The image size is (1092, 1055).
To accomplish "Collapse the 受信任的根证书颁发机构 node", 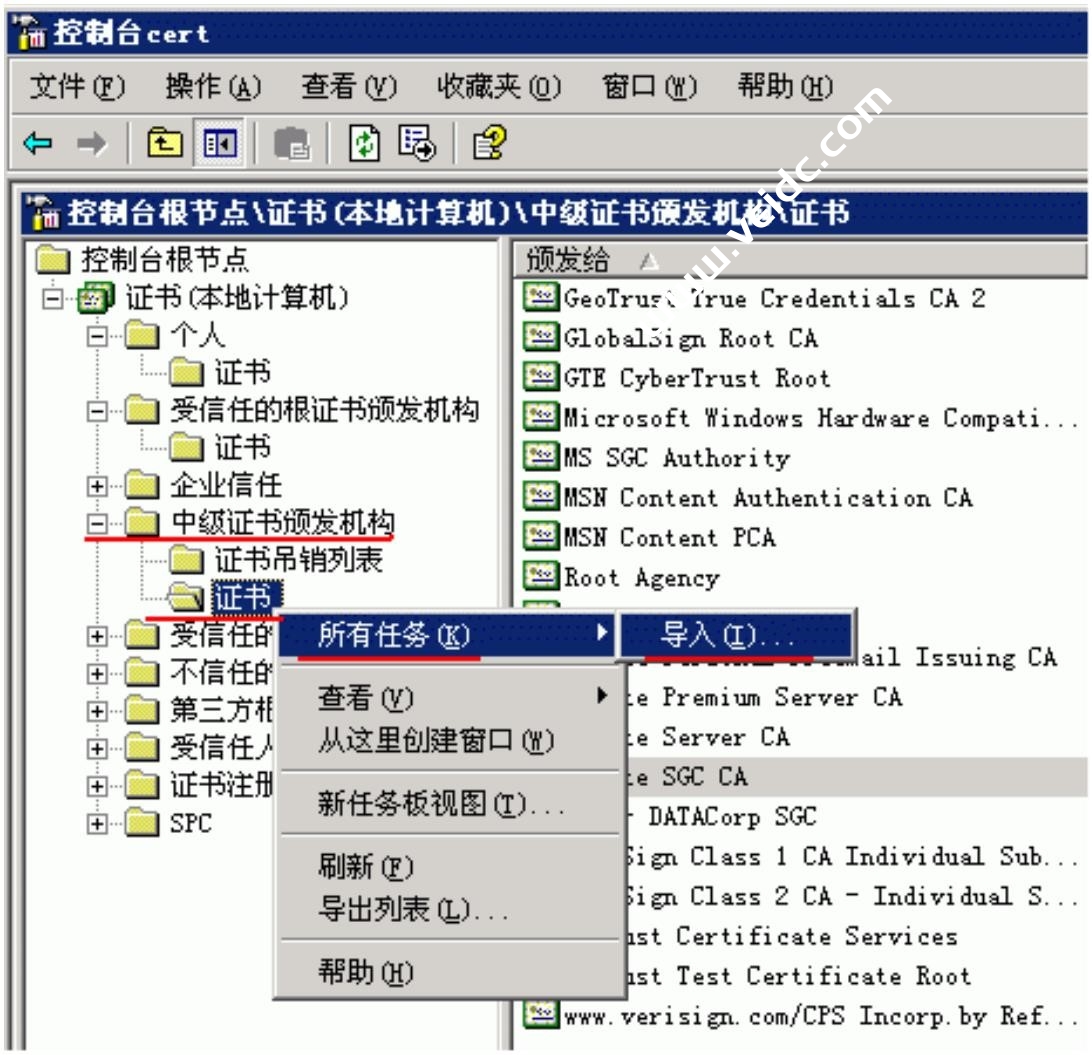I will [98, 412].
